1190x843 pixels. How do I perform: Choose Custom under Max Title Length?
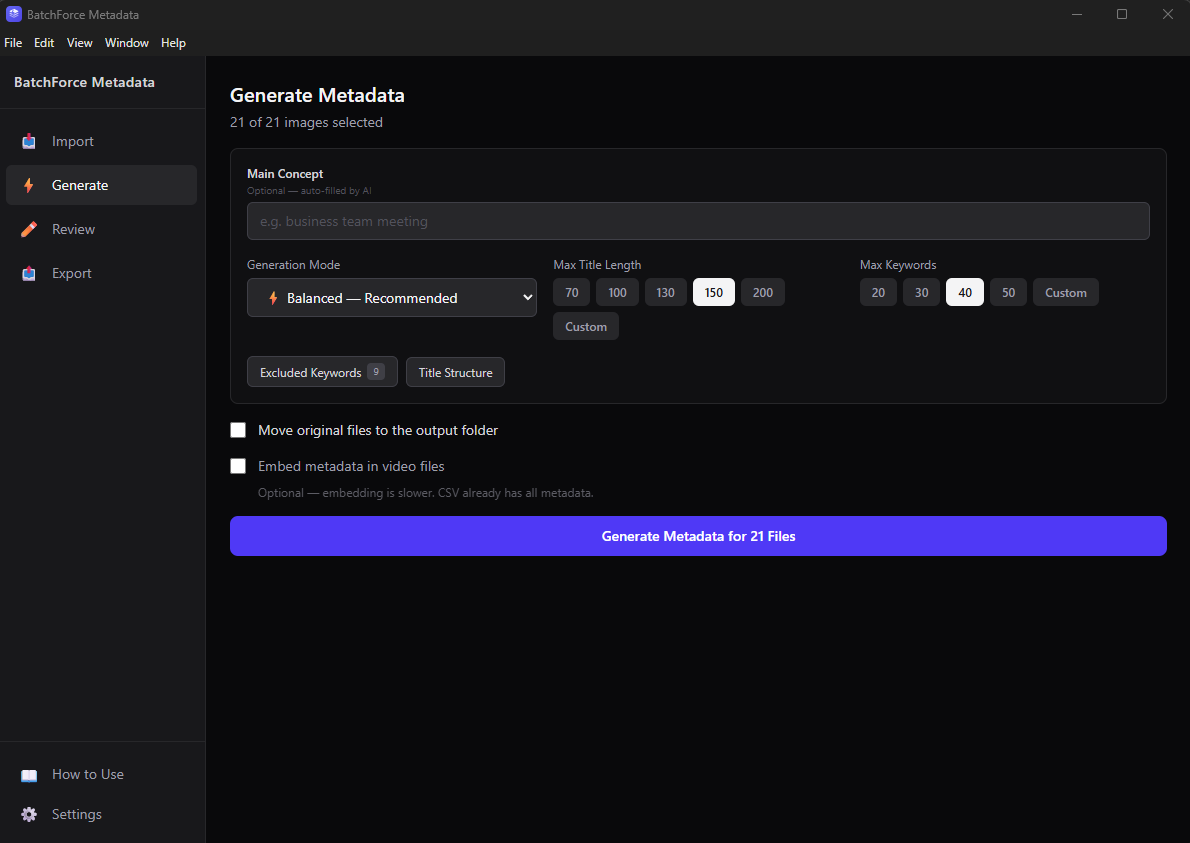[x=585, y=326]
